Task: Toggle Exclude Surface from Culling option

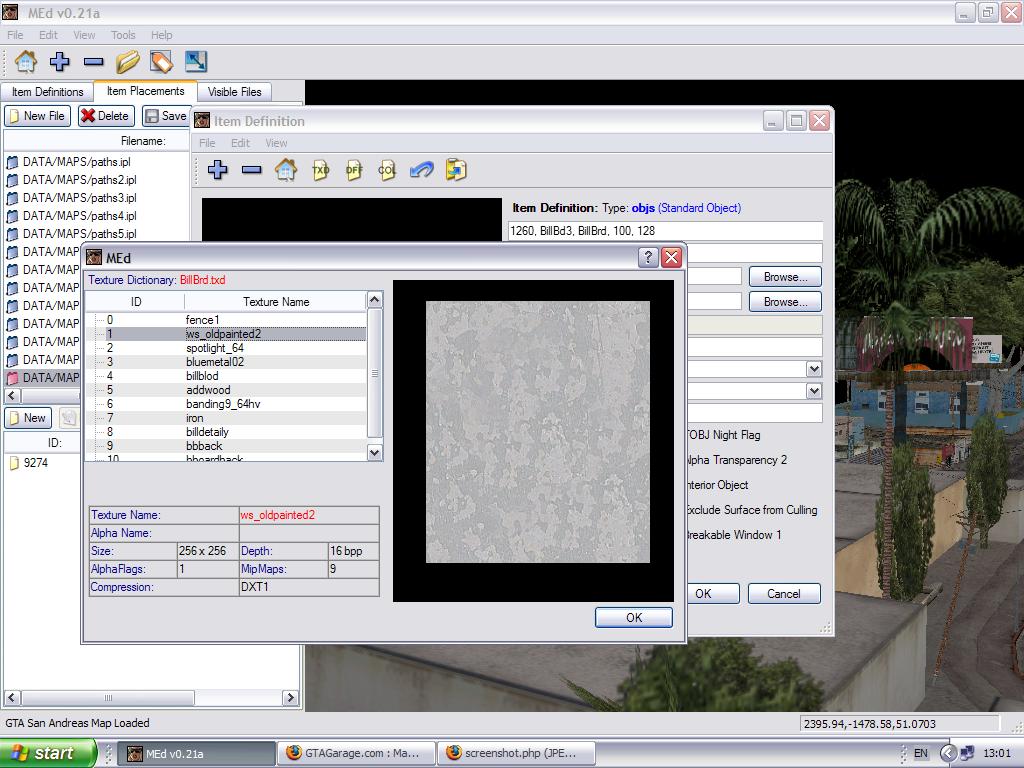Action: tap(752, 509)
